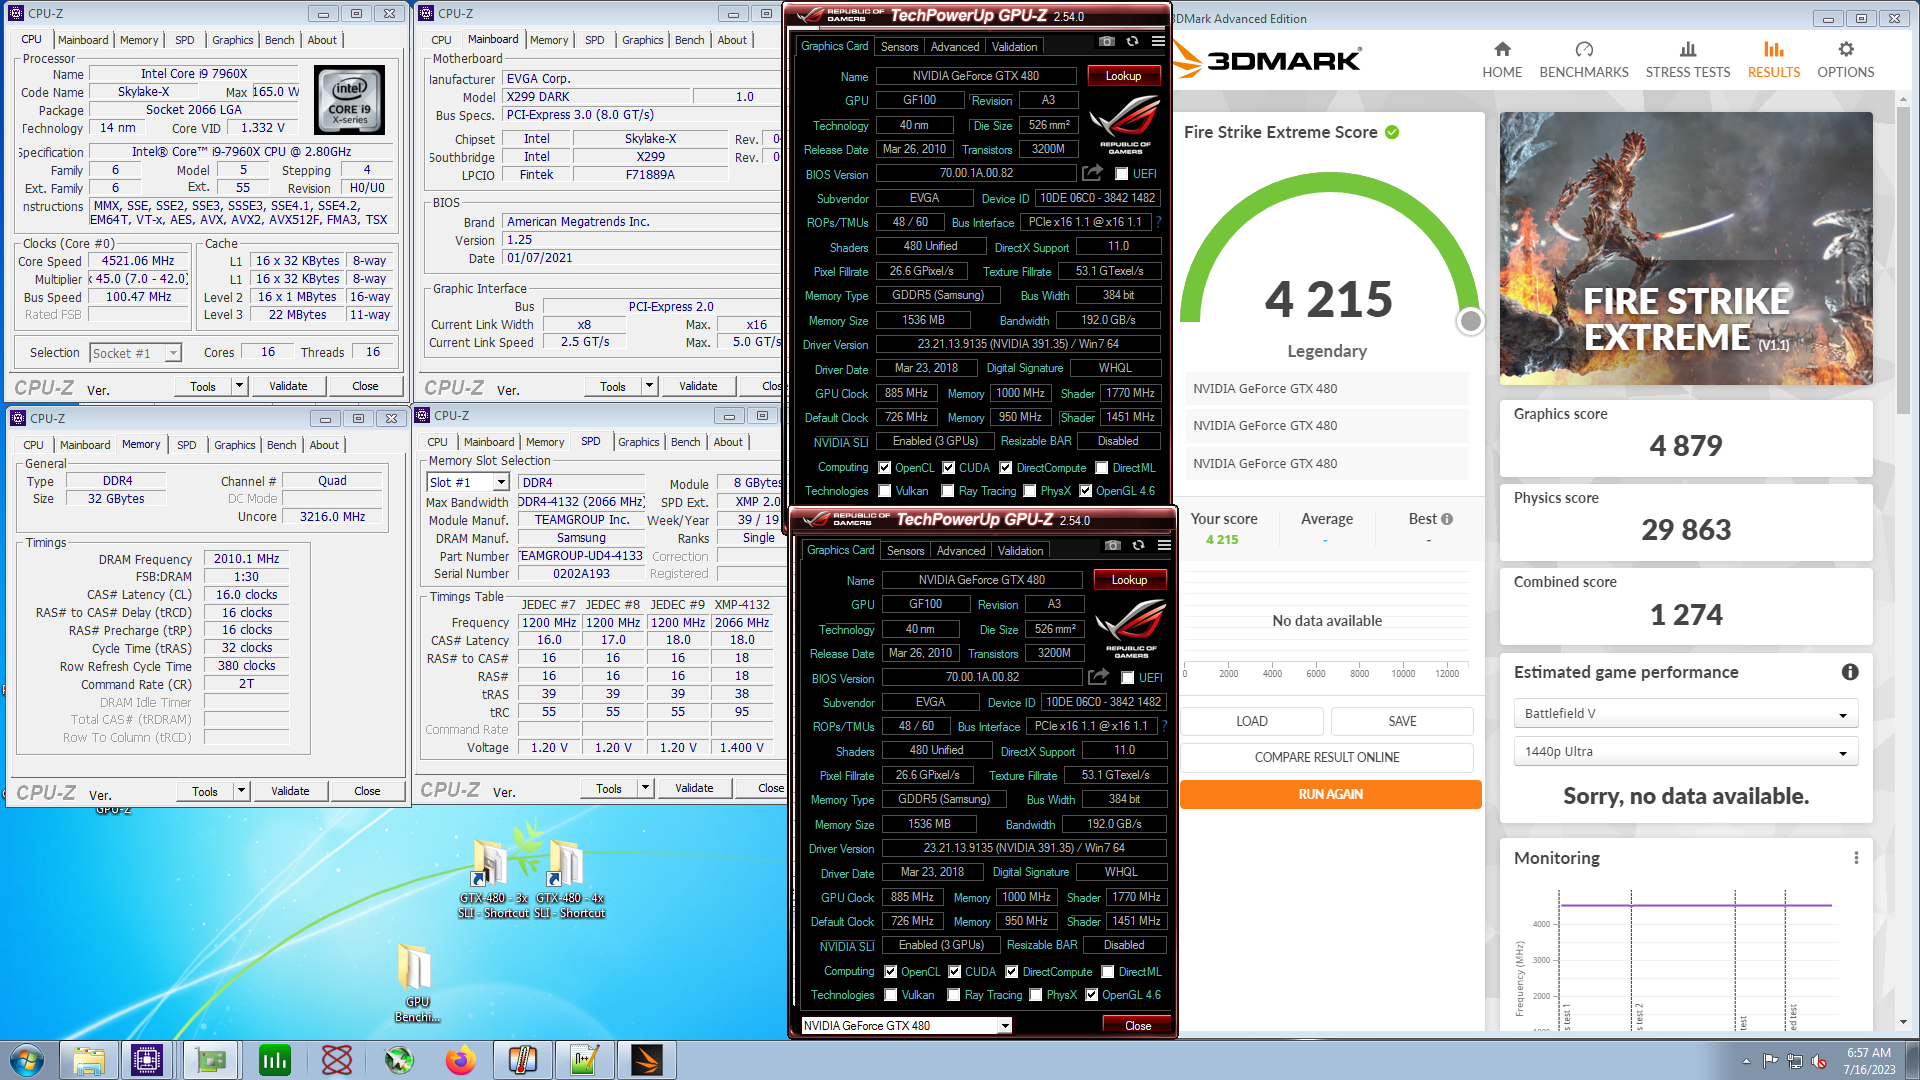
Task: Open File Explorer from taskbar
Action: pos(89,1060)
